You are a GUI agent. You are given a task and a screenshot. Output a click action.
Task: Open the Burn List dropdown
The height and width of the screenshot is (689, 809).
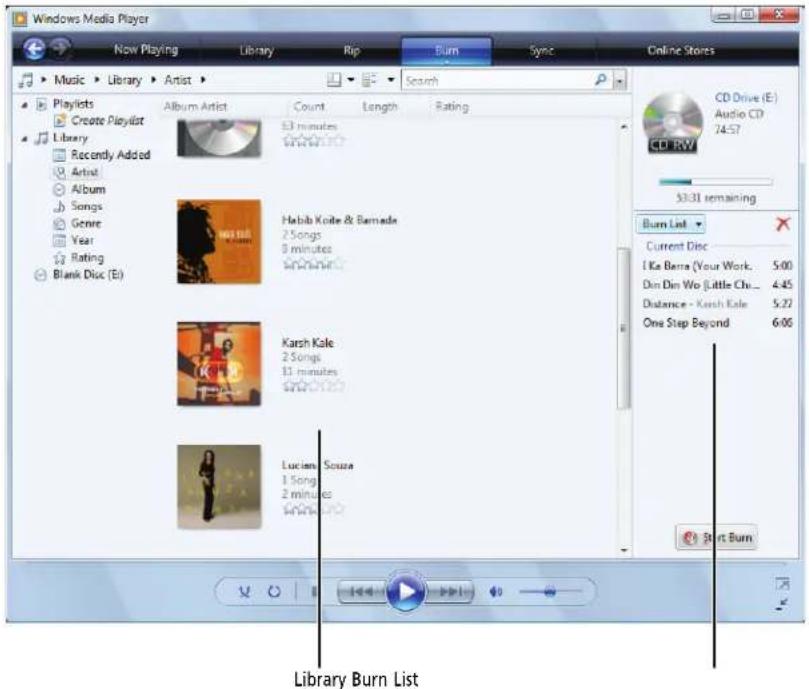coord(671,224)
